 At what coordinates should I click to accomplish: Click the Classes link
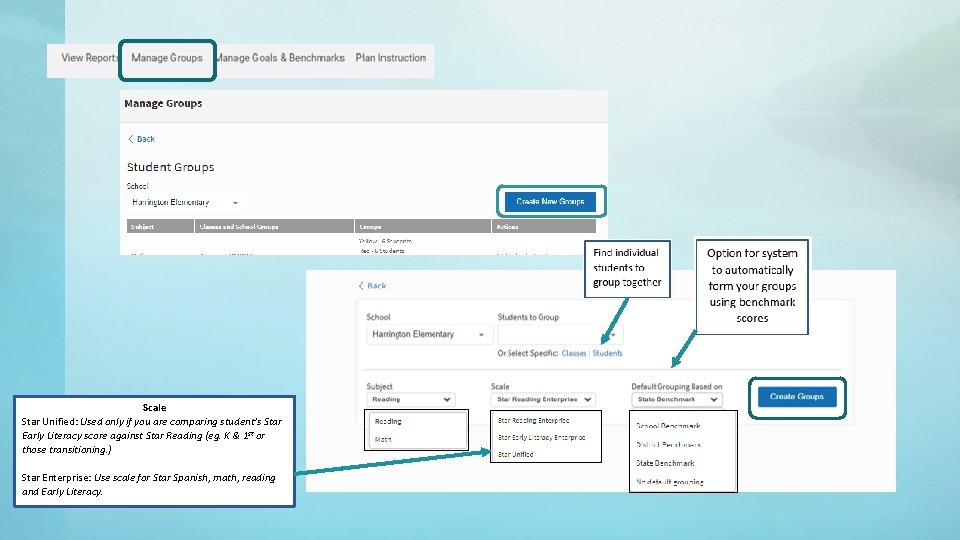click(x=574, y=353)
